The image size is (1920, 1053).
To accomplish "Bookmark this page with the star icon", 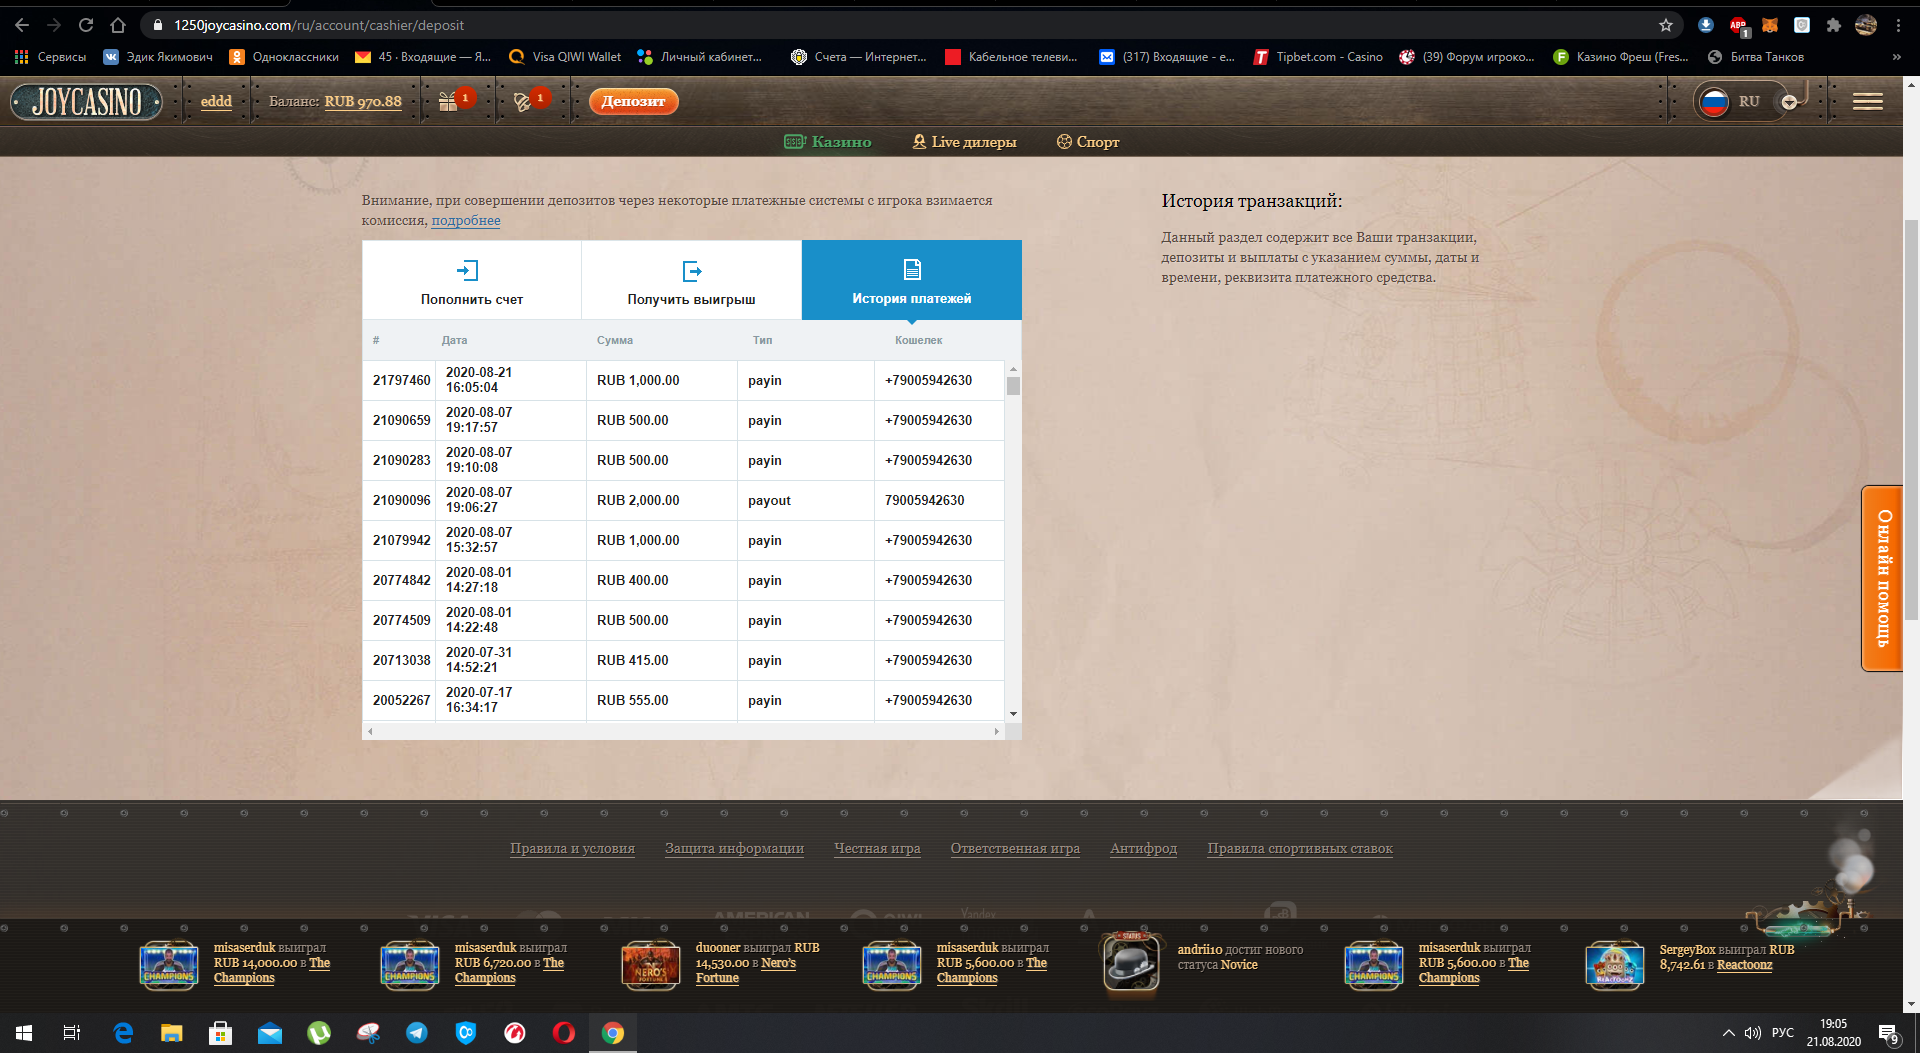I will click(x=1666, y=25).
